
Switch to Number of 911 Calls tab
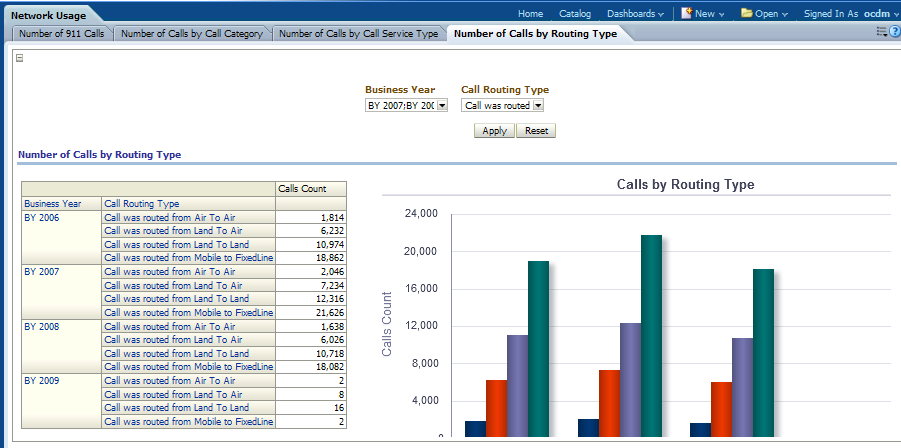click(61, 33)
